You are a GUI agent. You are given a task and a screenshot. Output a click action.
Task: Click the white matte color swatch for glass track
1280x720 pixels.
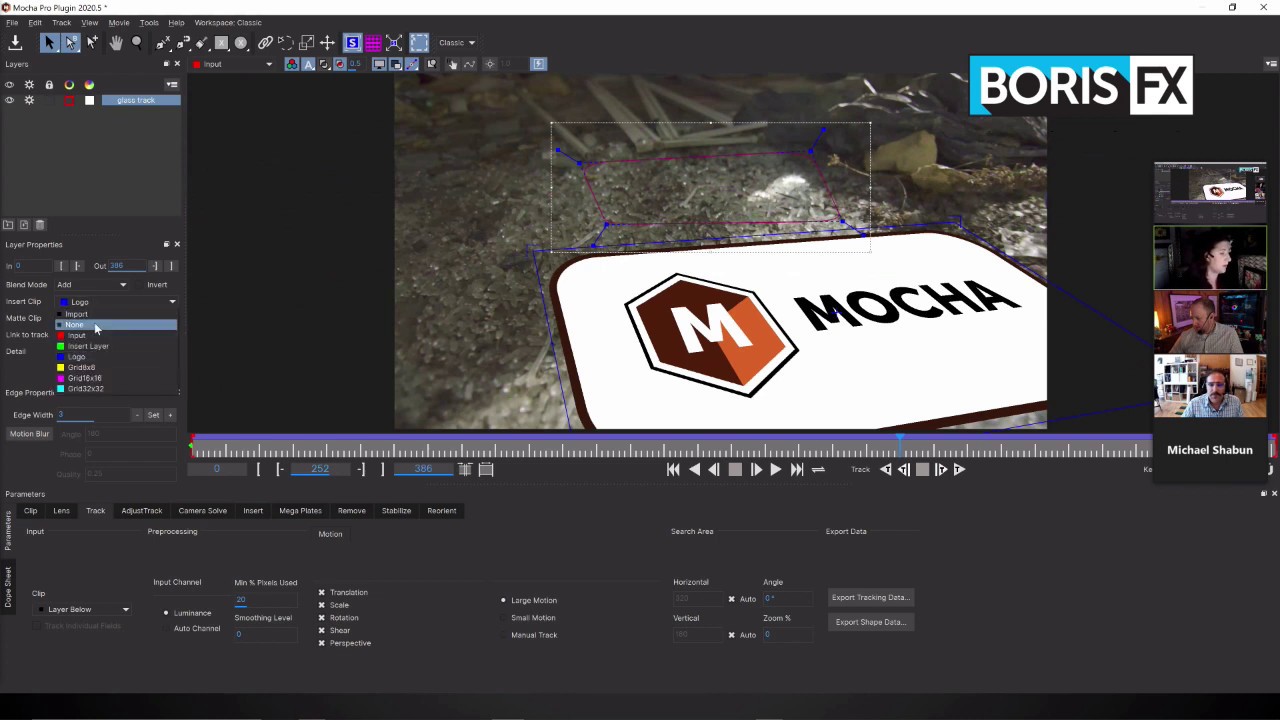pos(89,100)
